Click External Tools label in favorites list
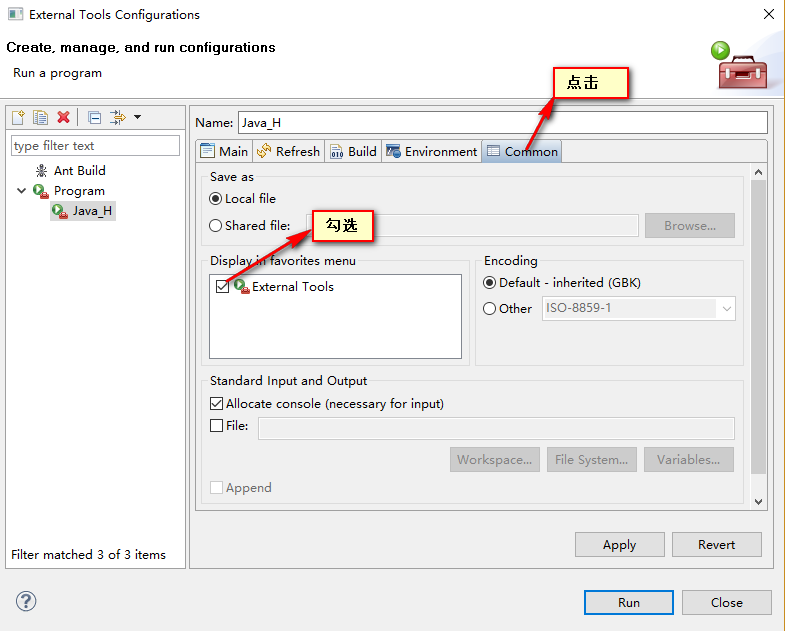This screenshot has height=631, width=785. click(293, 286)
